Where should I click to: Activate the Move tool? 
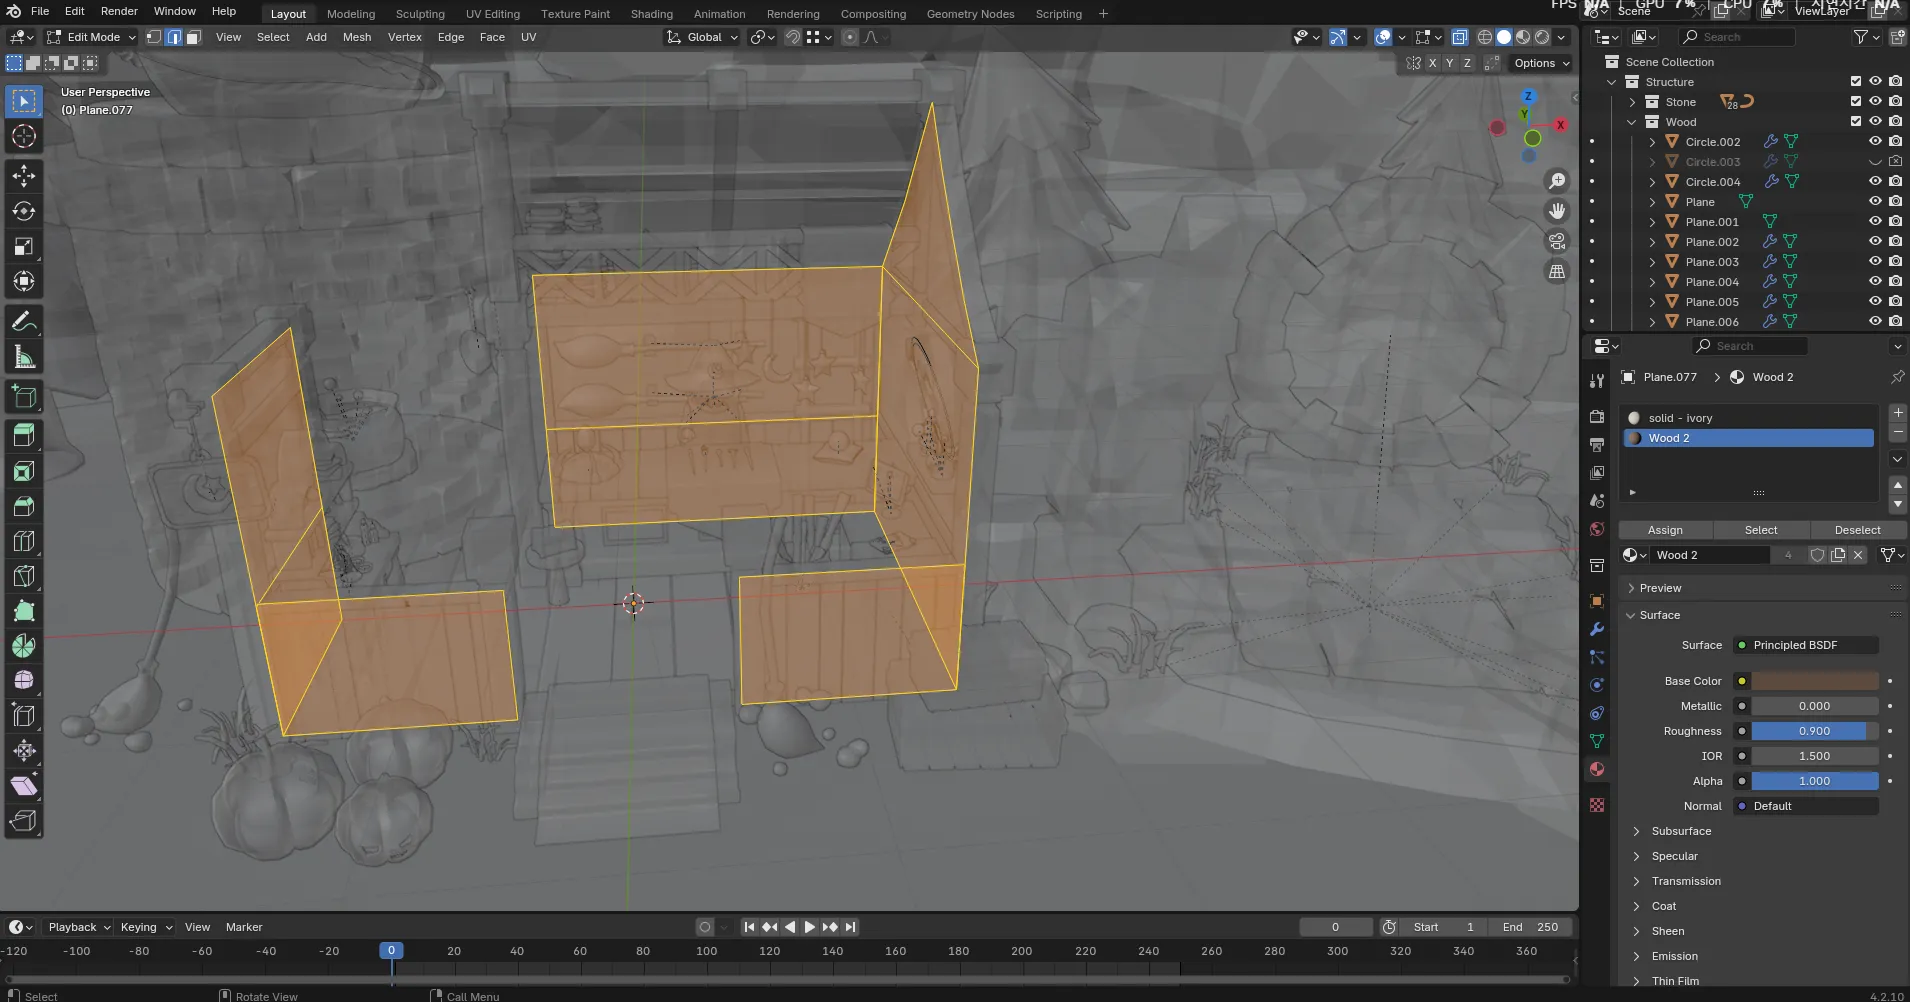click(24, 176)
